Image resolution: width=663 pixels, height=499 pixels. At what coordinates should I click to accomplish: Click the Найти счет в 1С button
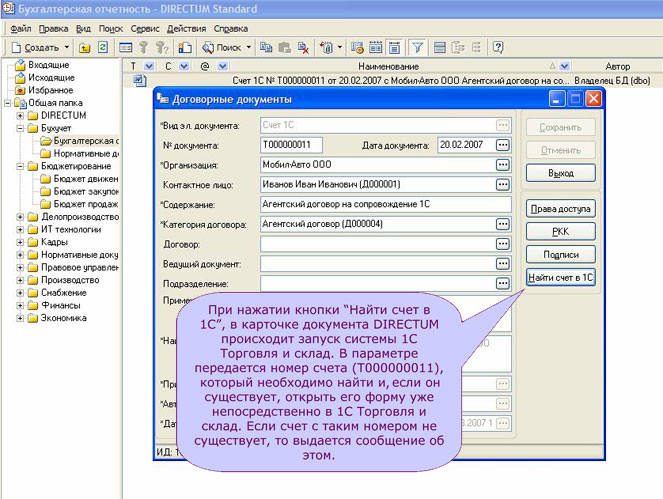pyautogui.click(x=561, y=277)
